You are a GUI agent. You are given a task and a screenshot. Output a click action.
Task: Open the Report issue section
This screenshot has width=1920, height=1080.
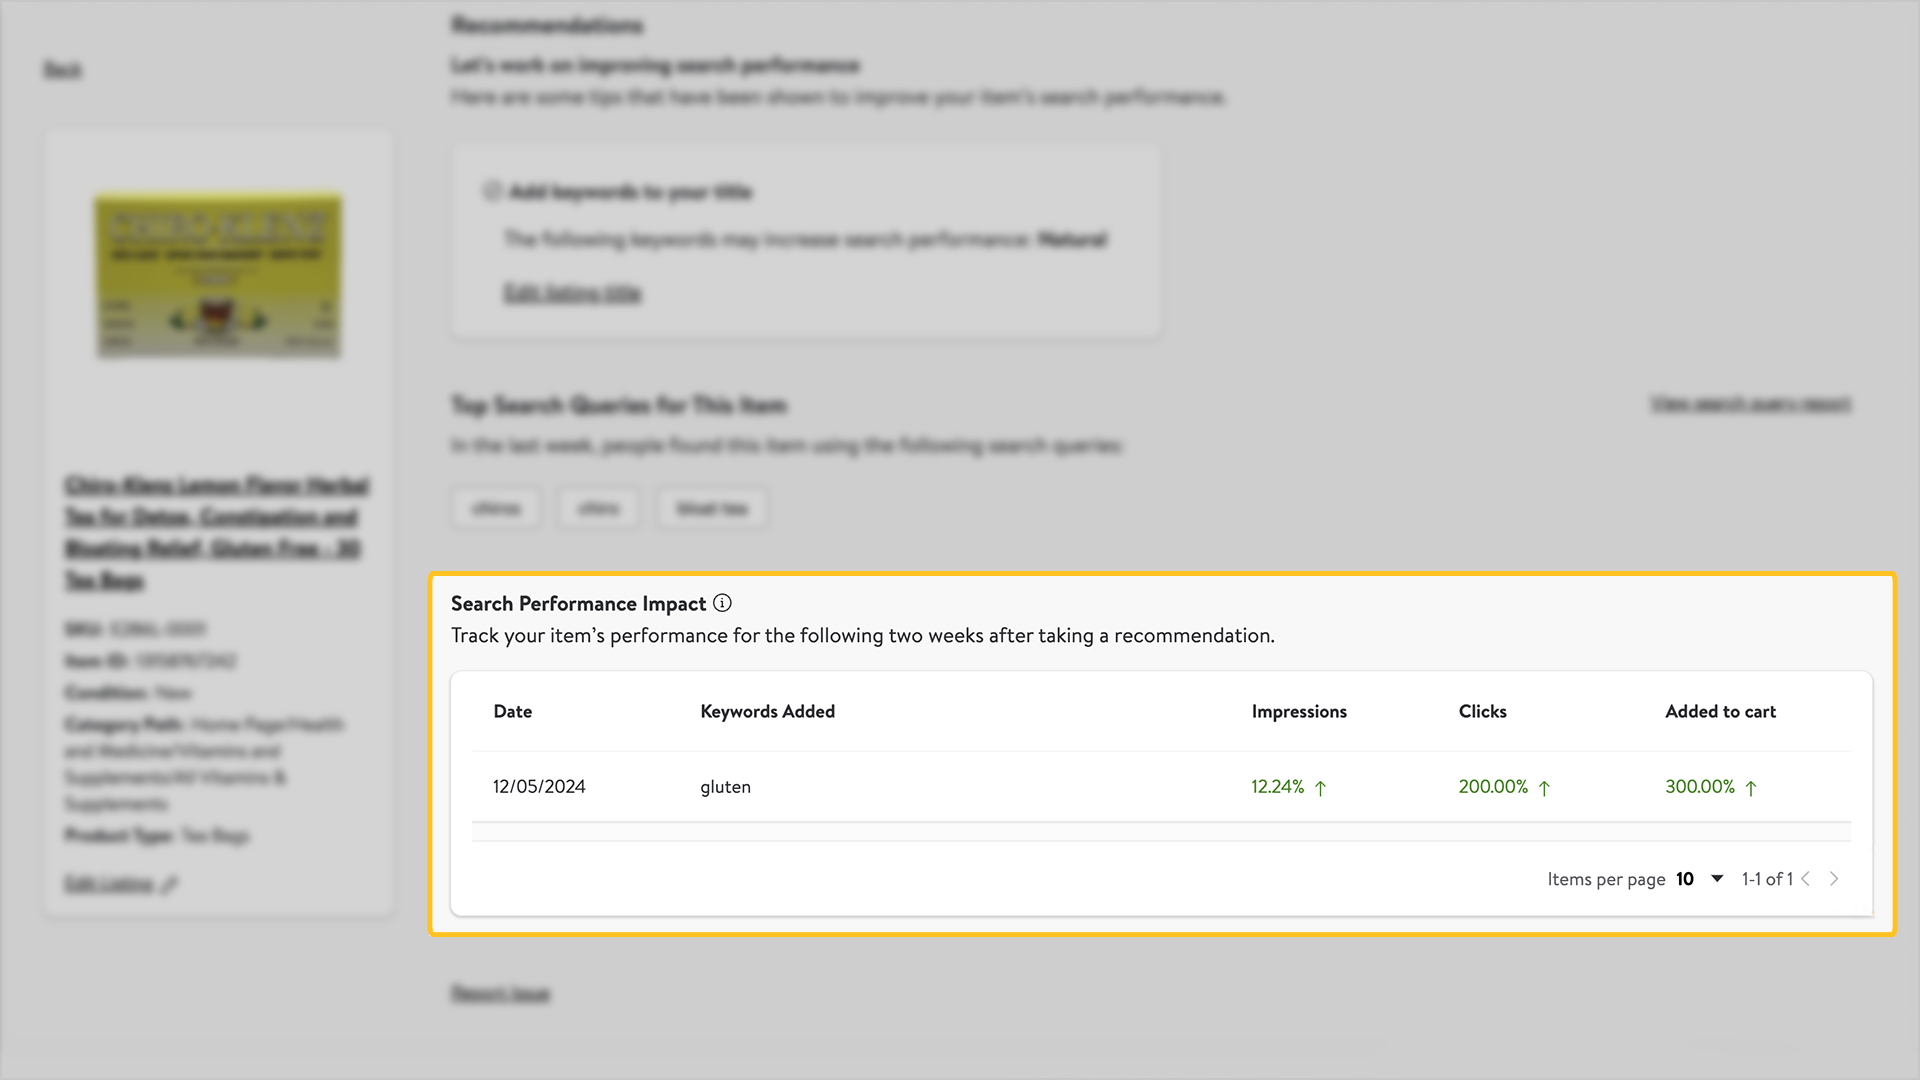tap(500, 993)
